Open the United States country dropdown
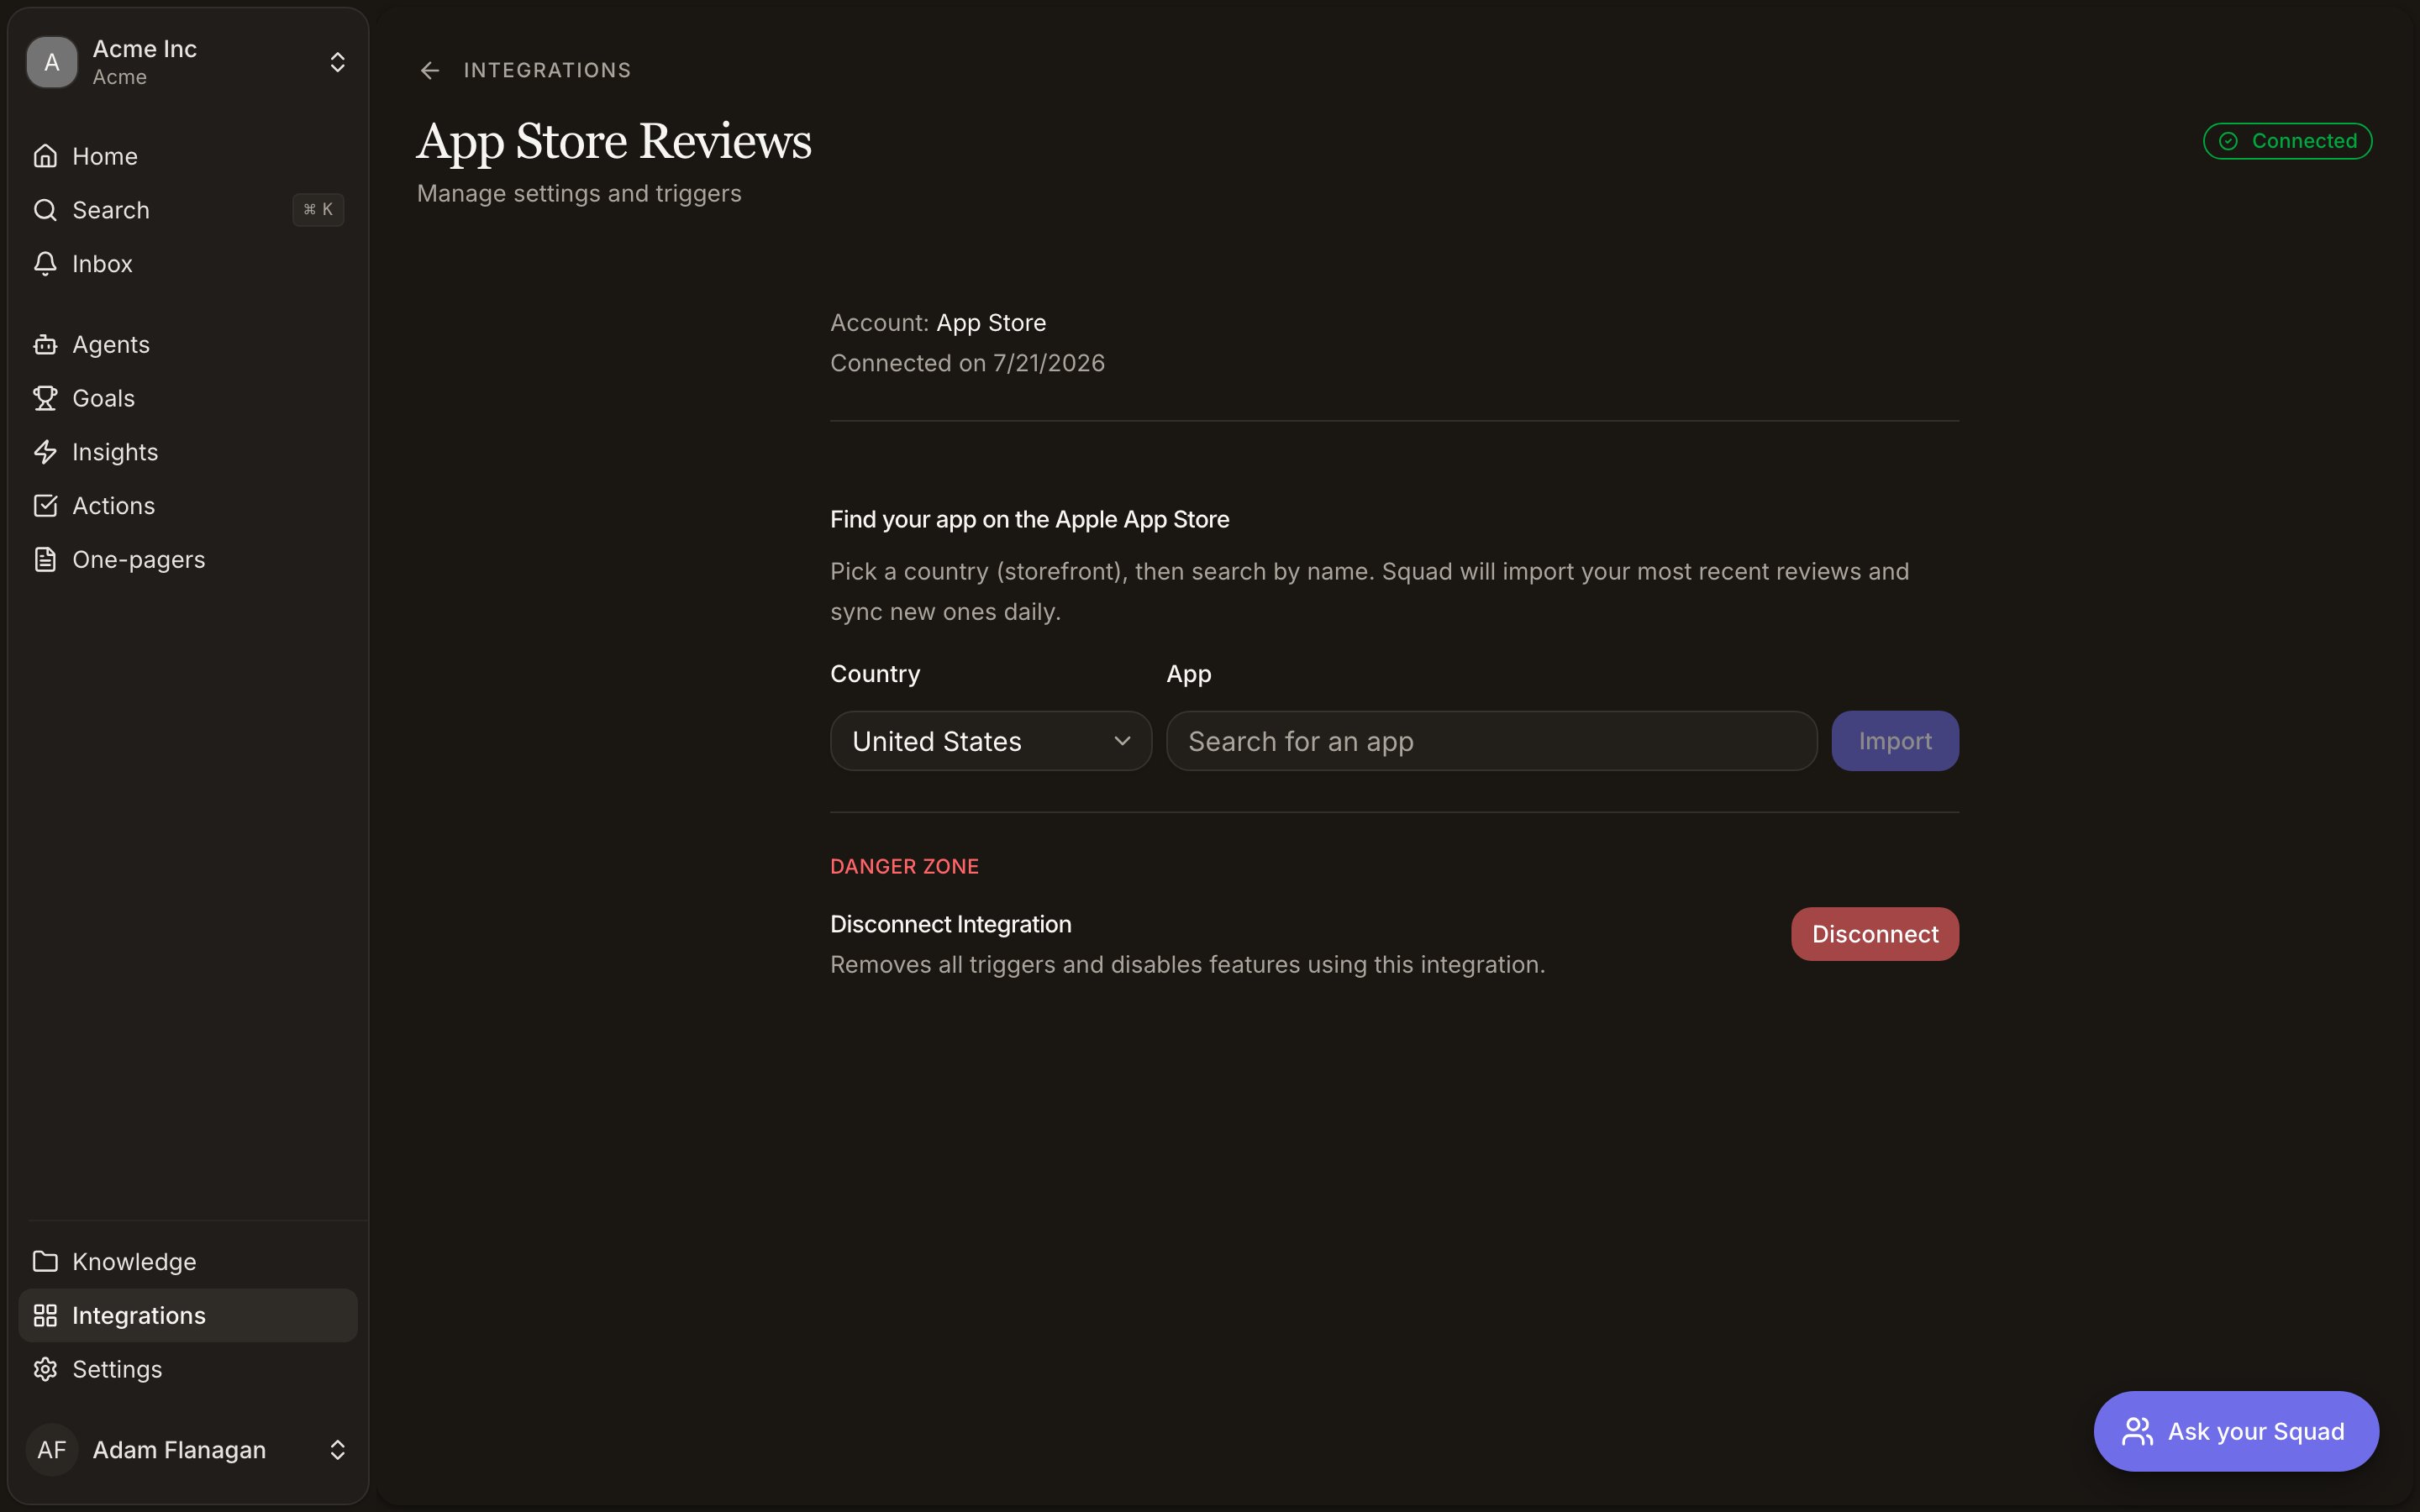Screen dimensions: 2420x1512 tap(990, 741)
